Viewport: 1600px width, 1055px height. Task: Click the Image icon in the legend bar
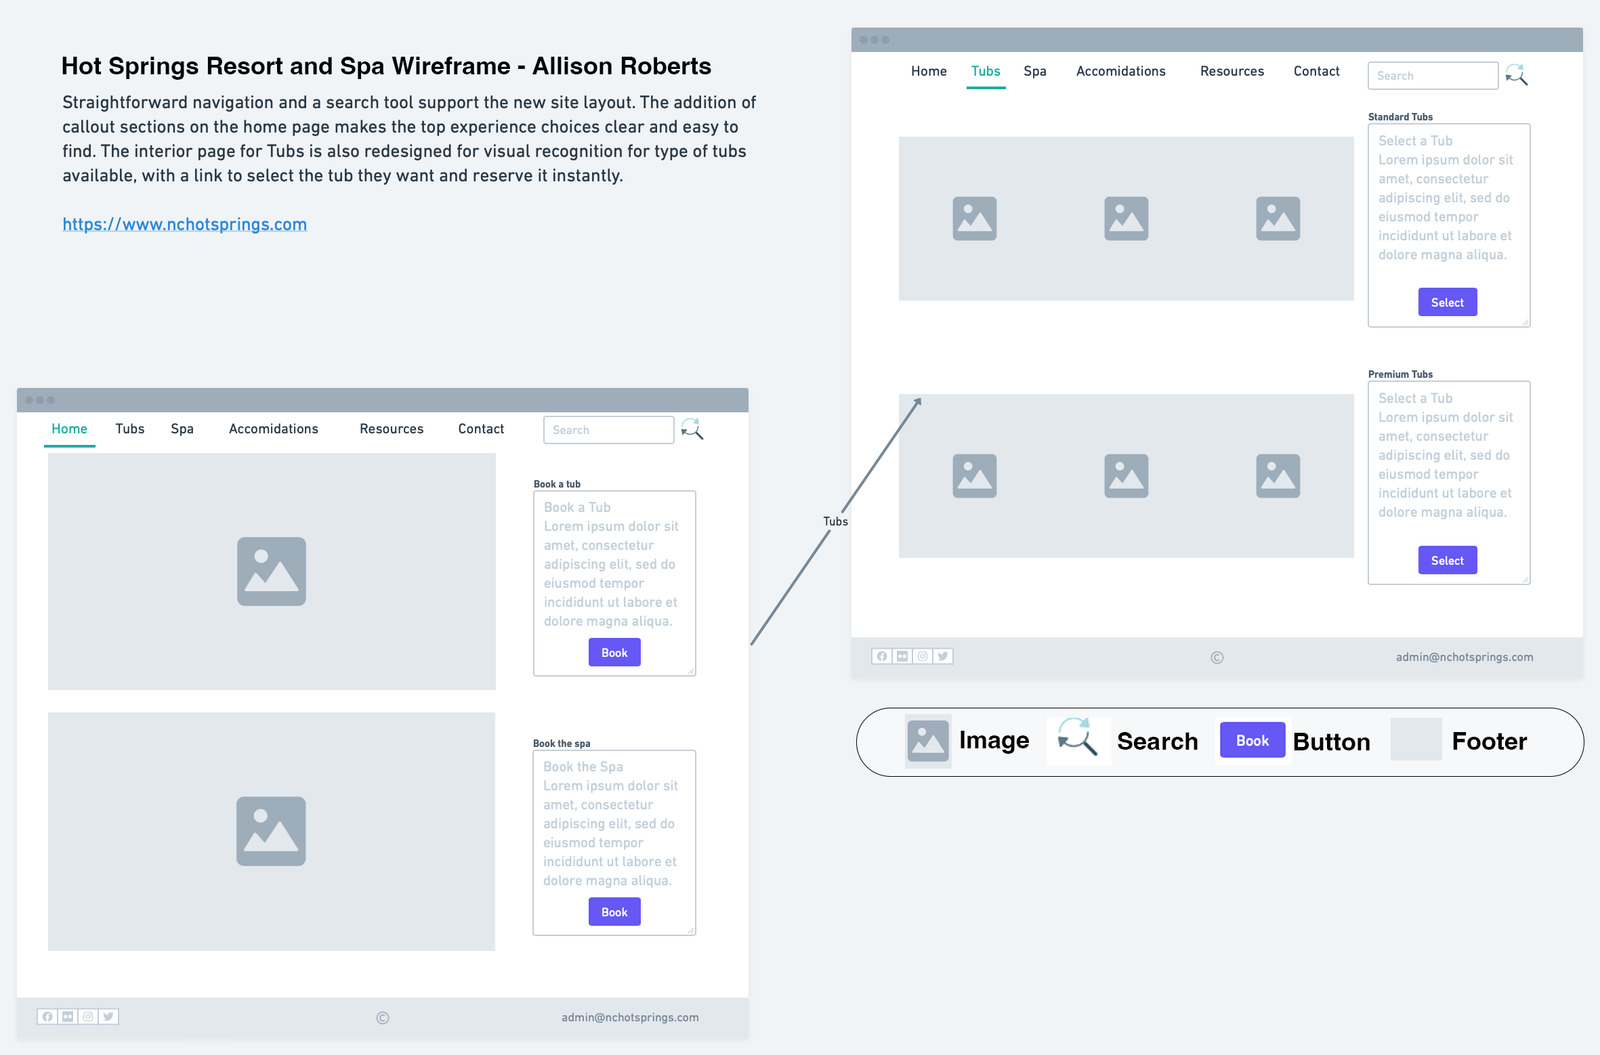point(927,741)
